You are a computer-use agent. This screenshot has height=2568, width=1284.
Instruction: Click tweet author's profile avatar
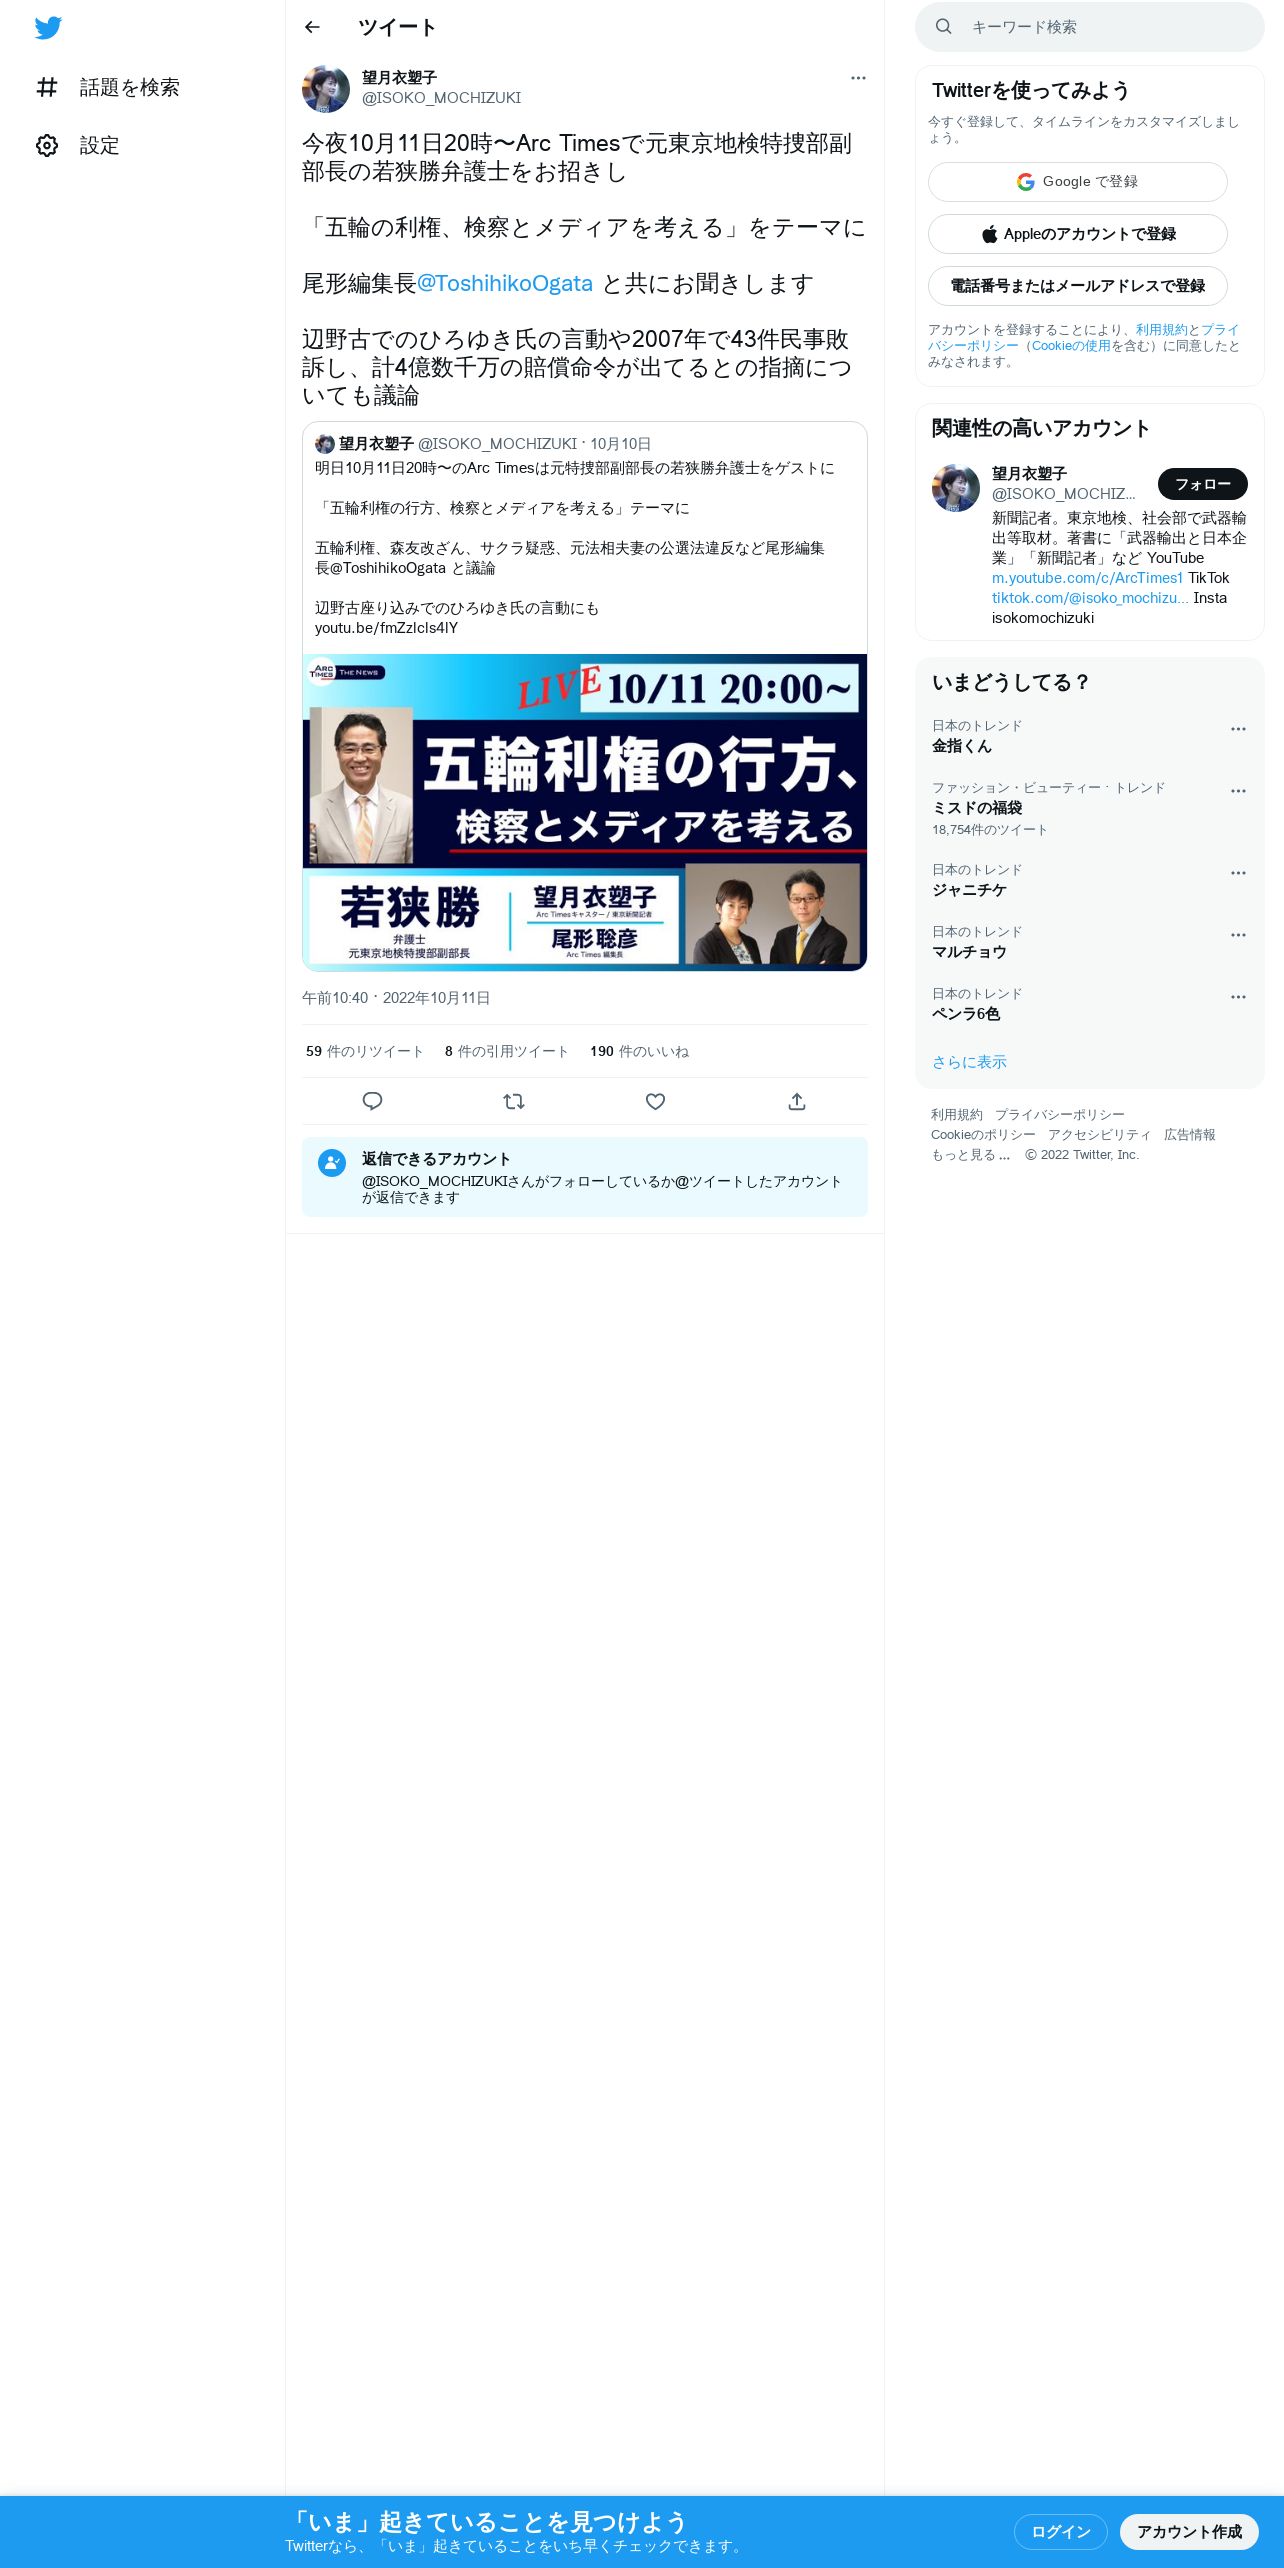coord(326,89)
